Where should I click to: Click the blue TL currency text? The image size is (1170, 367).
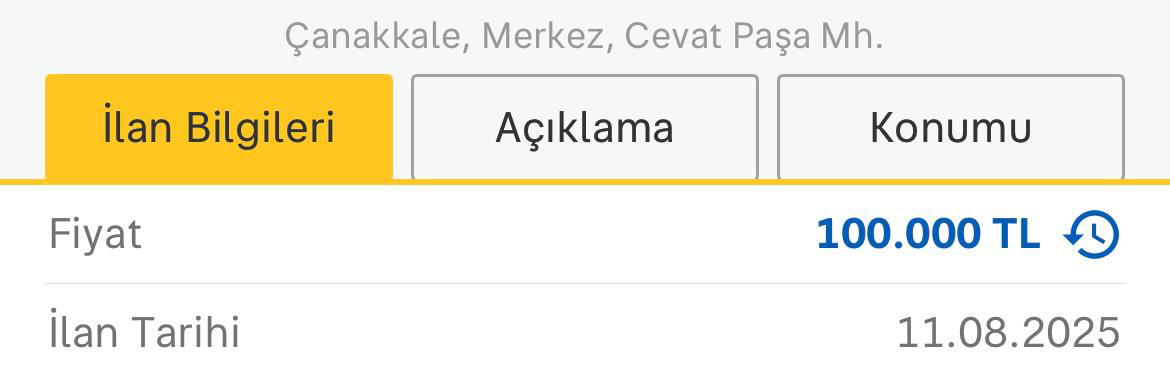1016,234
